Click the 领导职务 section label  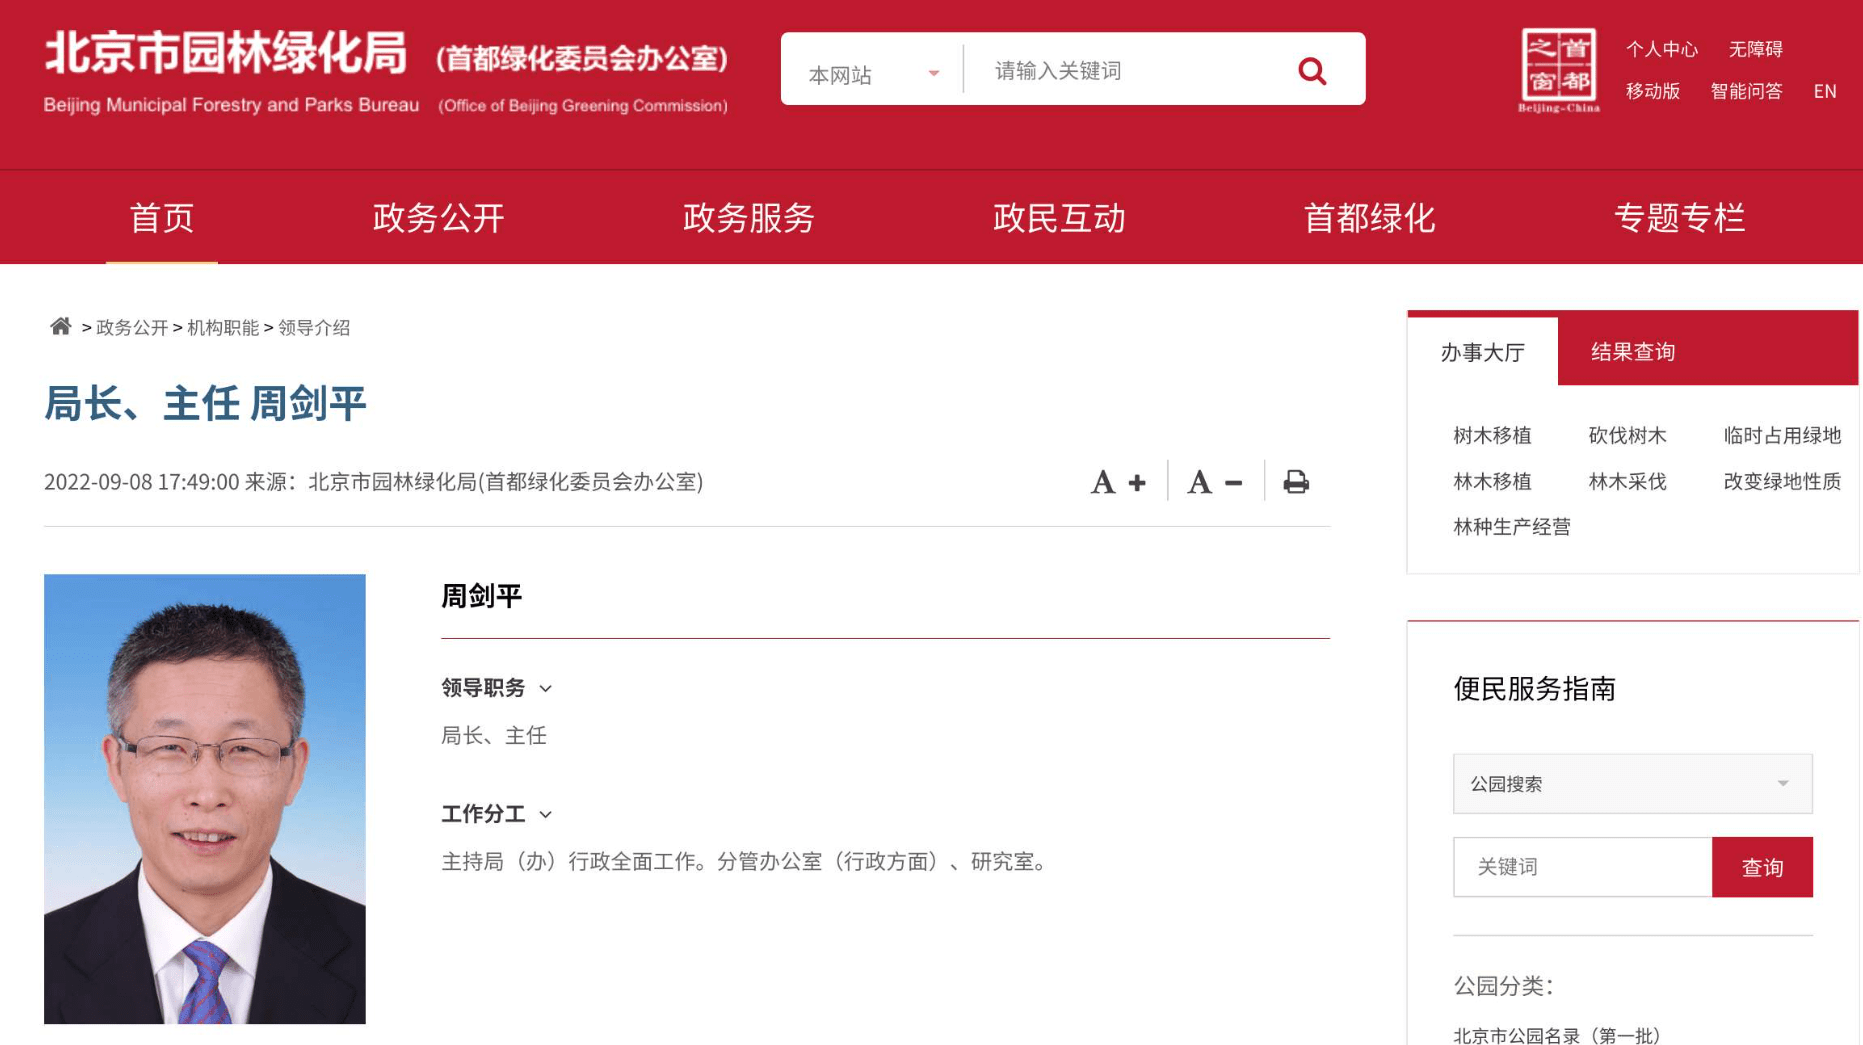pos(483,688)
